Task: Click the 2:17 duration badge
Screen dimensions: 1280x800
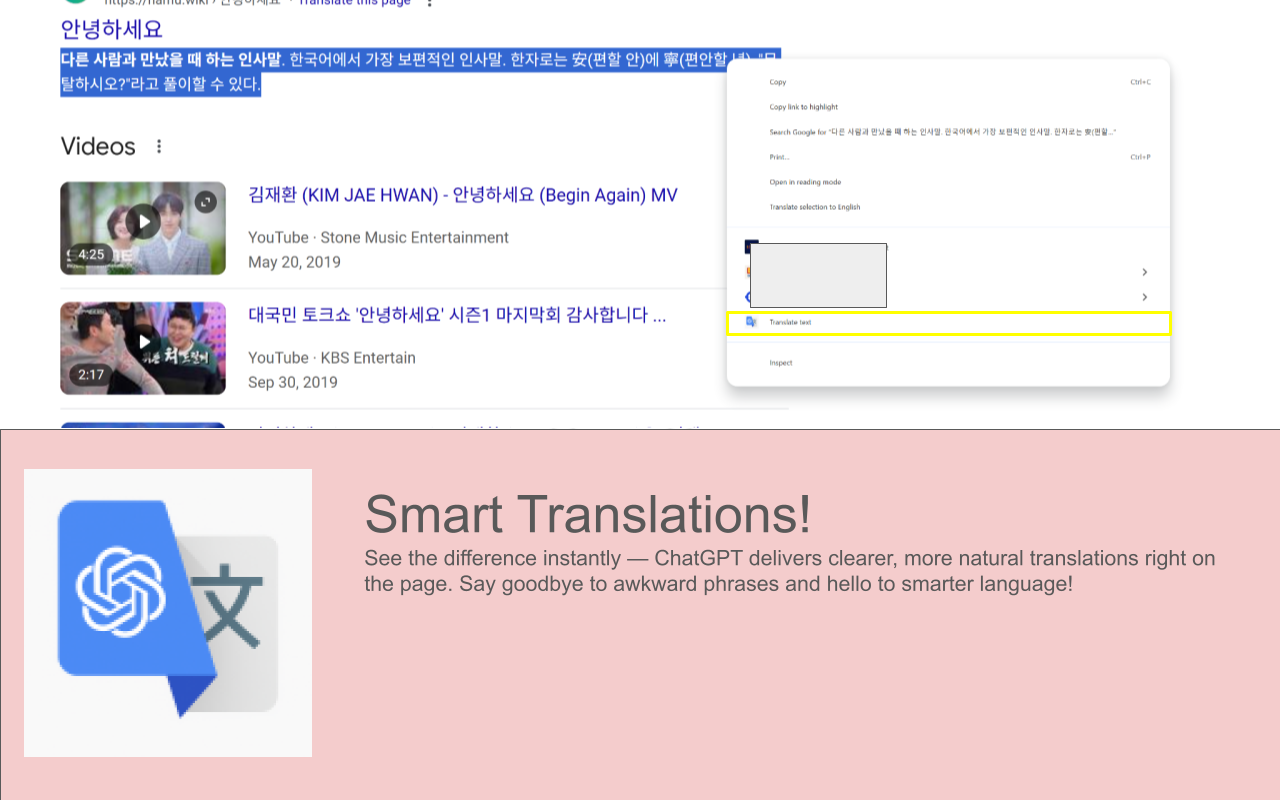Action: tap(91, 374)
